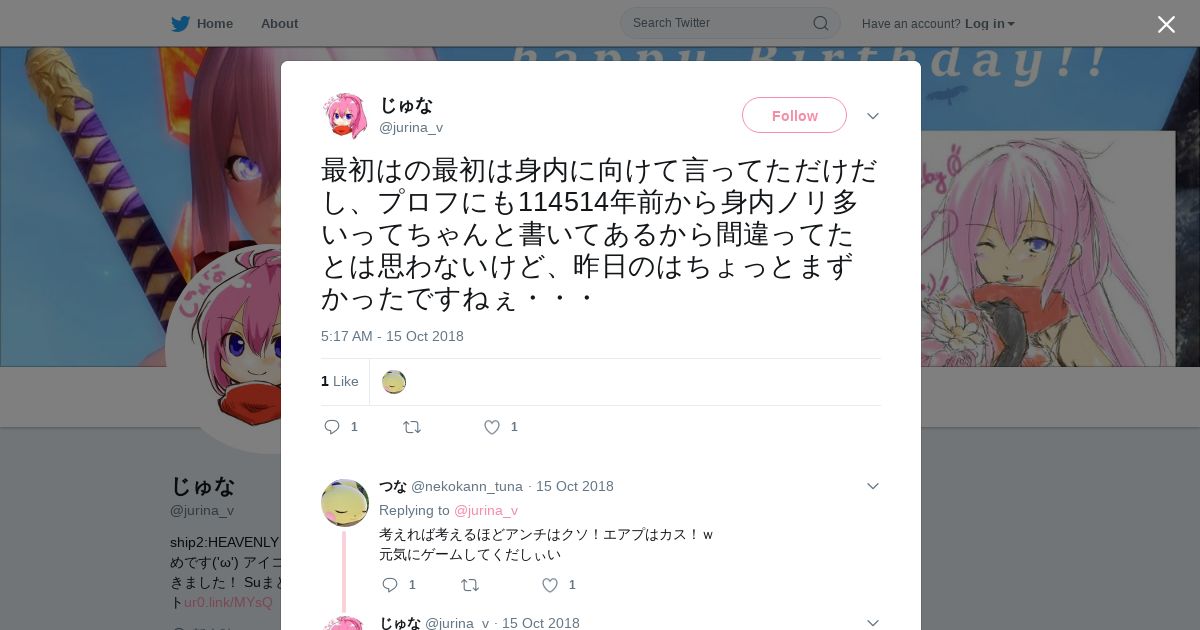Viewport: 1200px width, 630px height.
Task: Retweet つな's reply
Action: (x=470, y=585)
